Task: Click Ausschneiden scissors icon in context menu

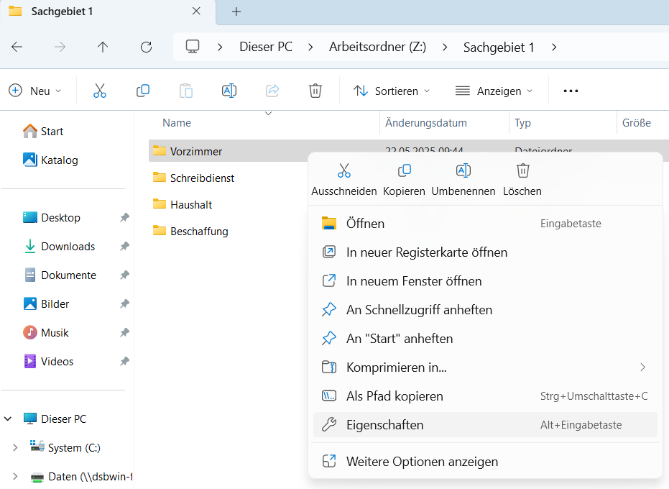Action: pyautogui.click(x=344, y=171)
